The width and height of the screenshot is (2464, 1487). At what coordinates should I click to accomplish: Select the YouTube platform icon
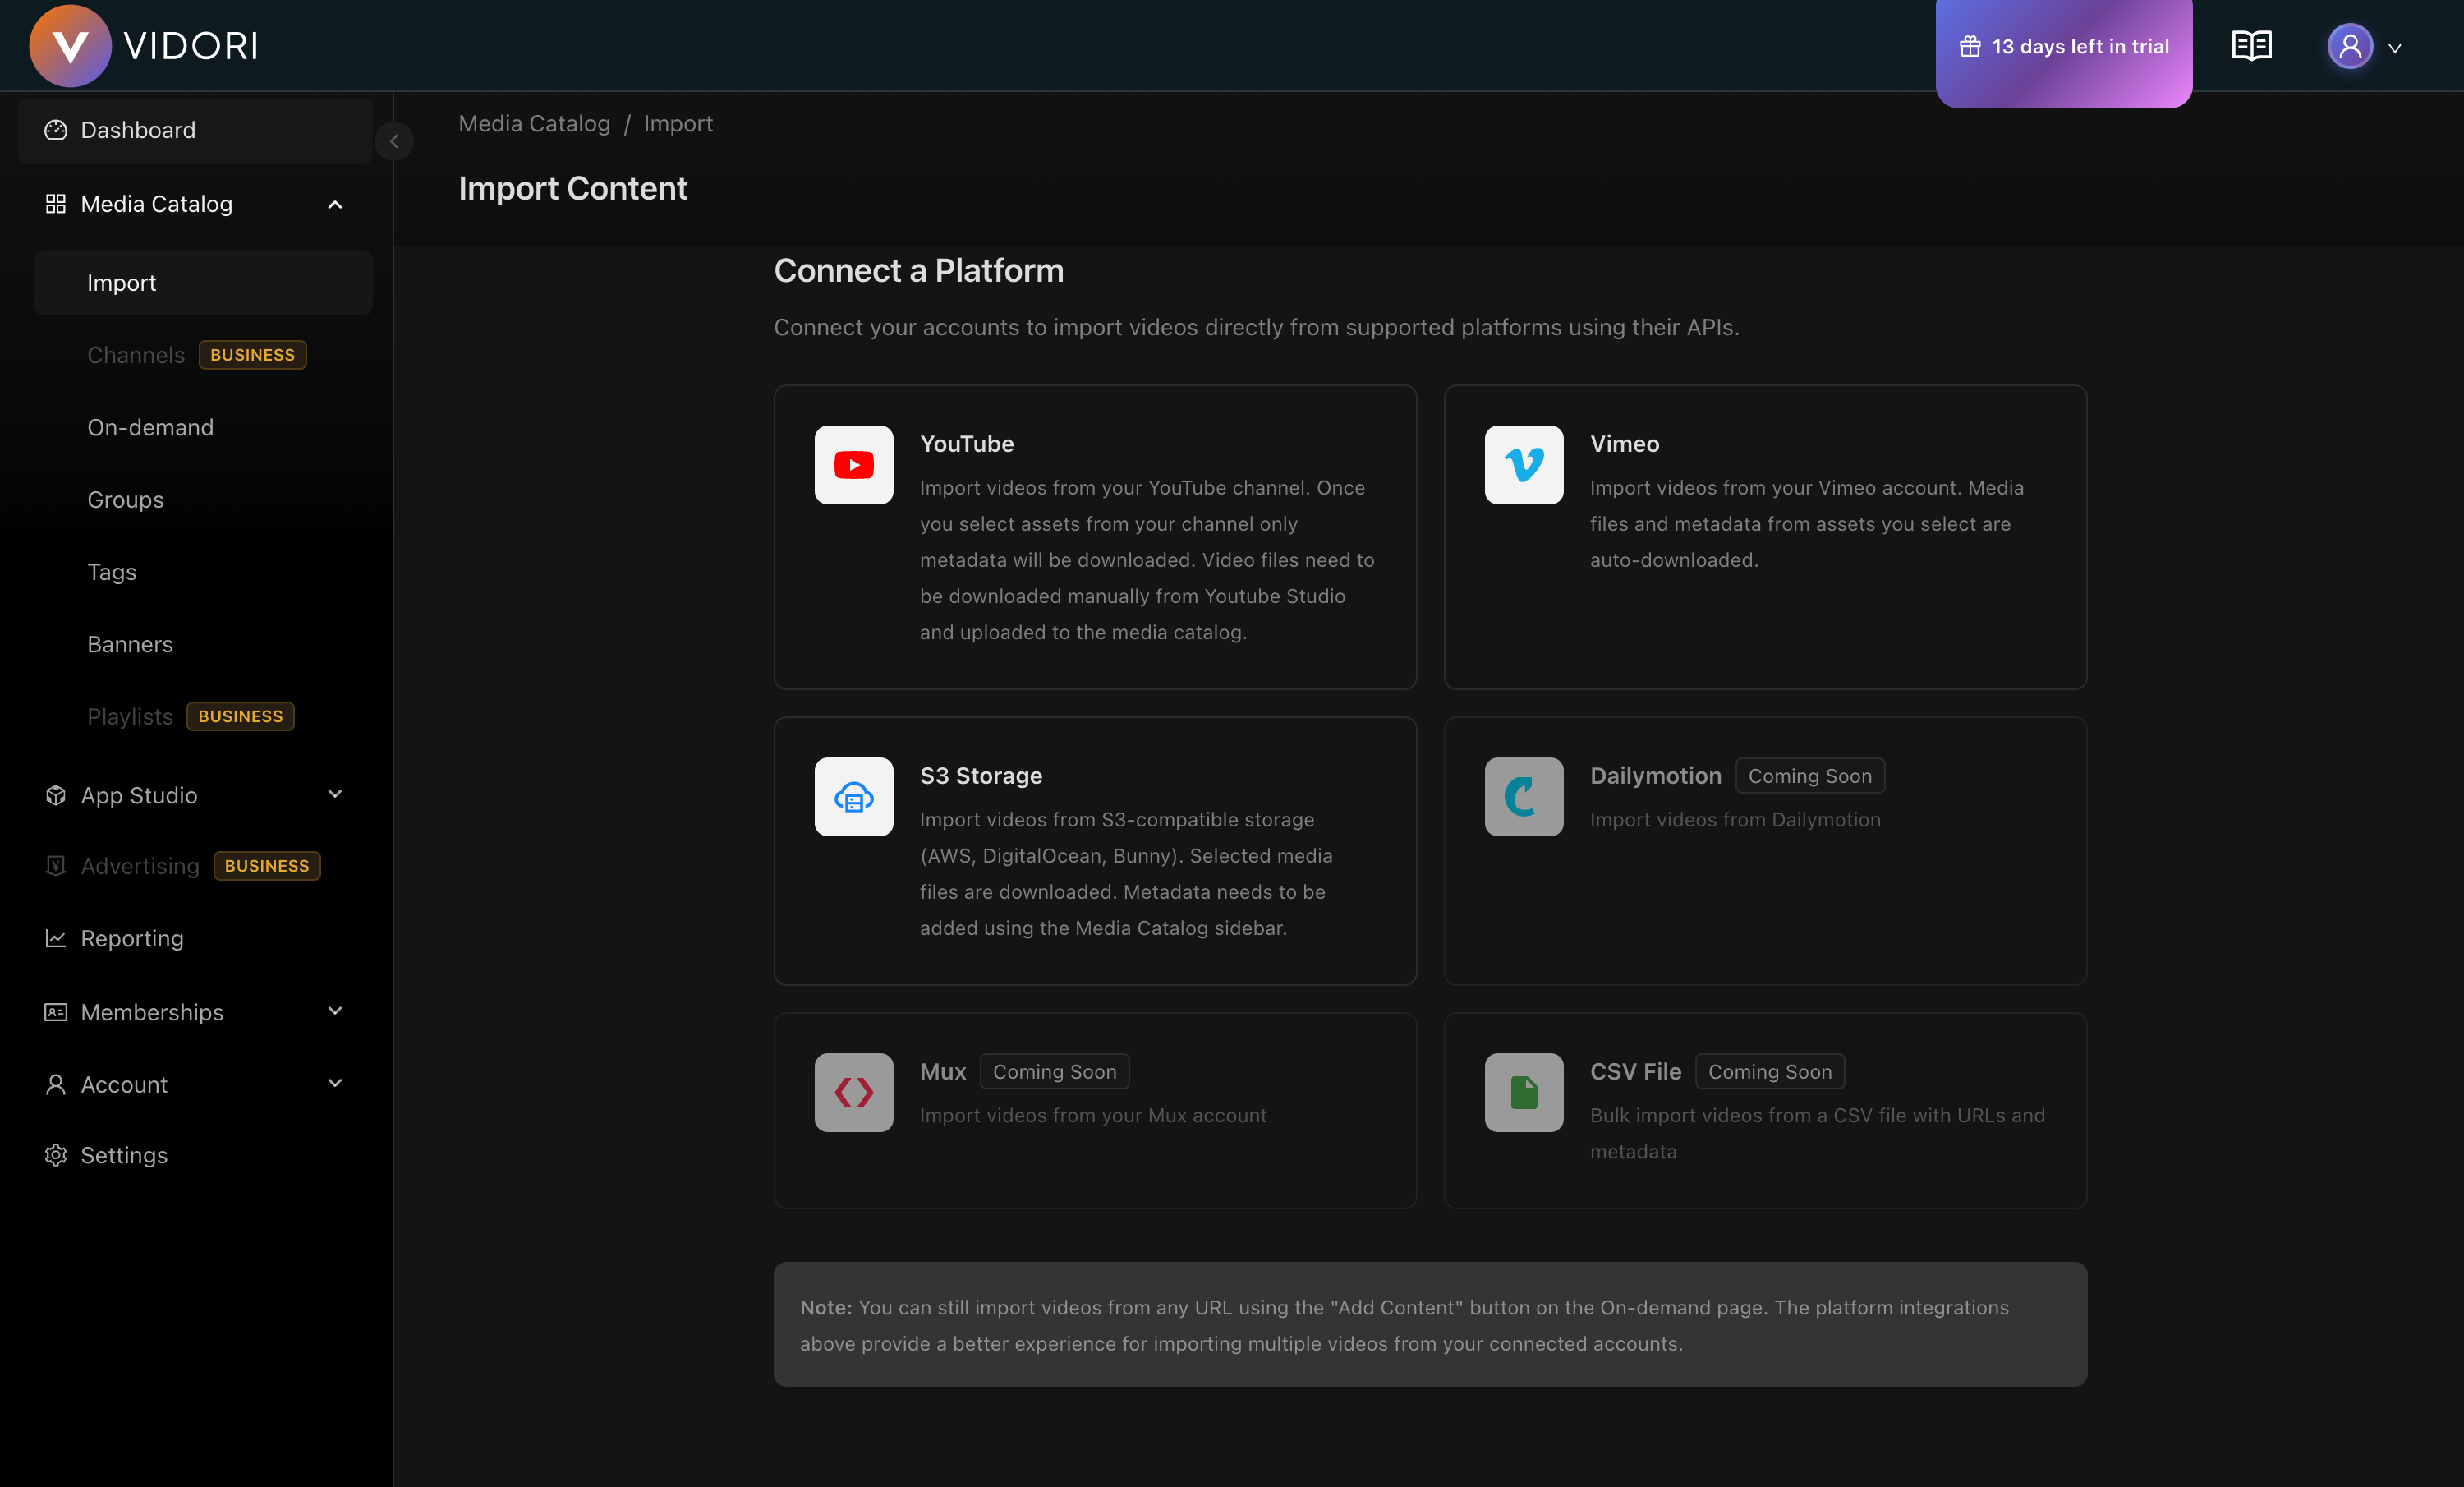click(x=853, y=464)
